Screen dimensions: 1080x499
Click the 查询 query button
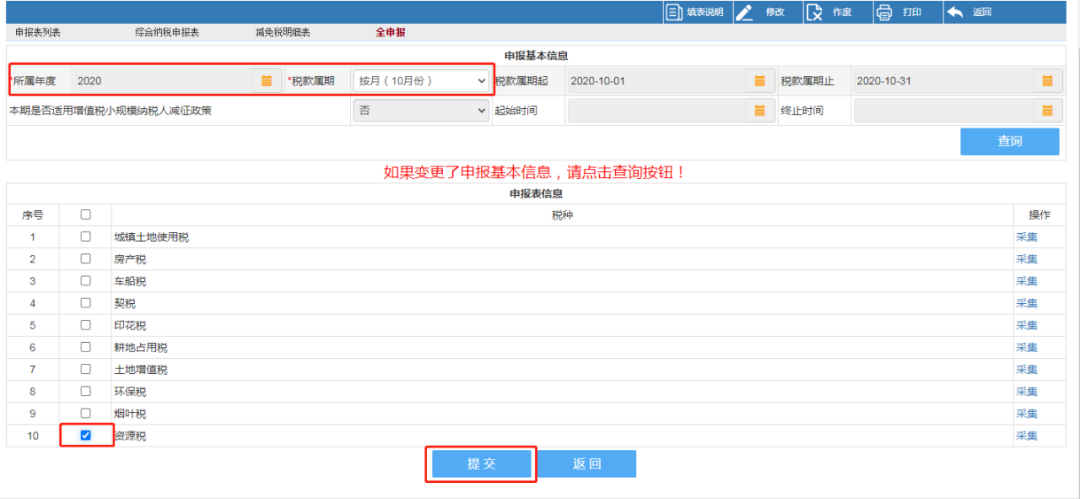pos(1009,141)
